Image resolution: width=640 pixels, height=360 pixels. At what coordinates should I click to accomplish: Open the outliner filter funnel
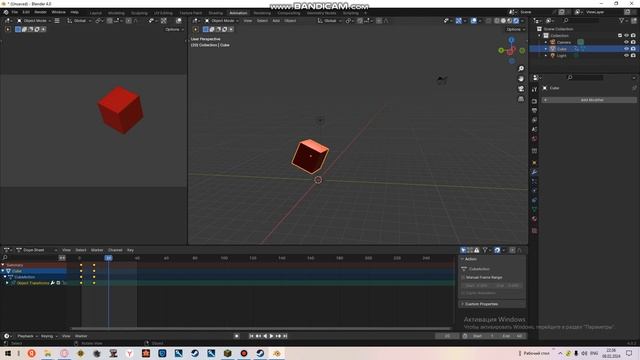pos(621,20)
